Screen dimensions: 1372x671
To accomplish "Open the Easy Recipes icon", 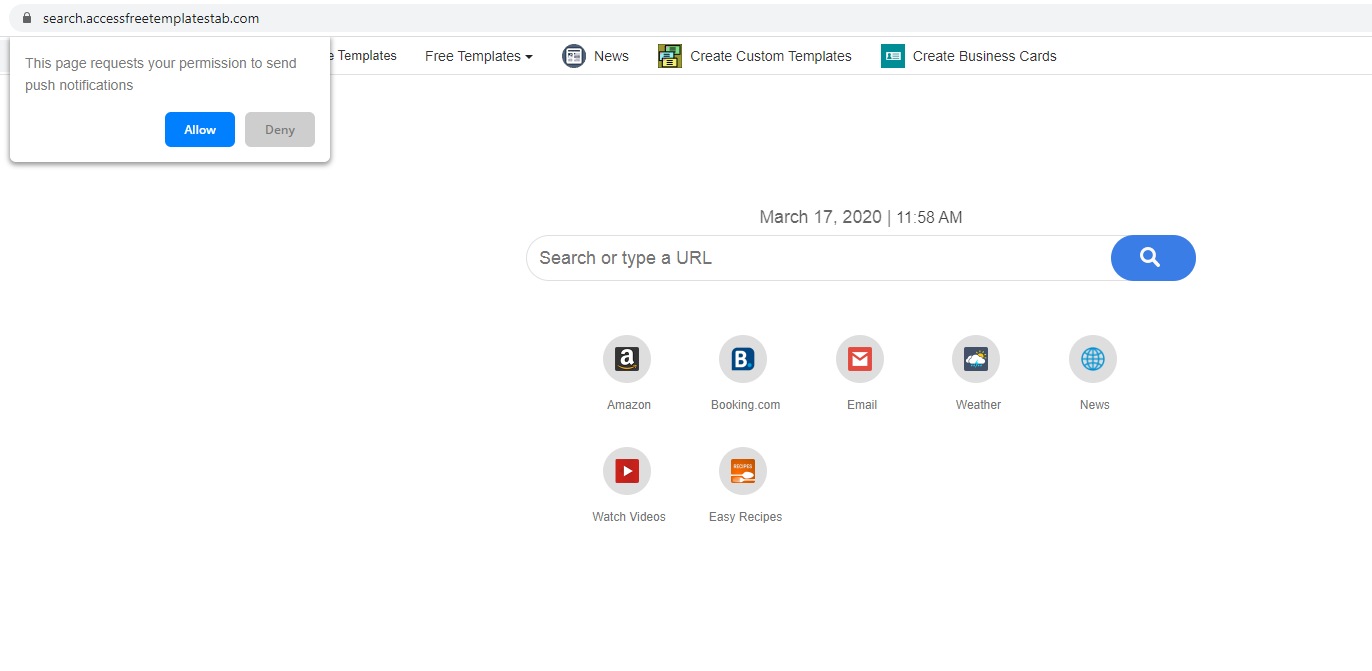I will 743,471.
